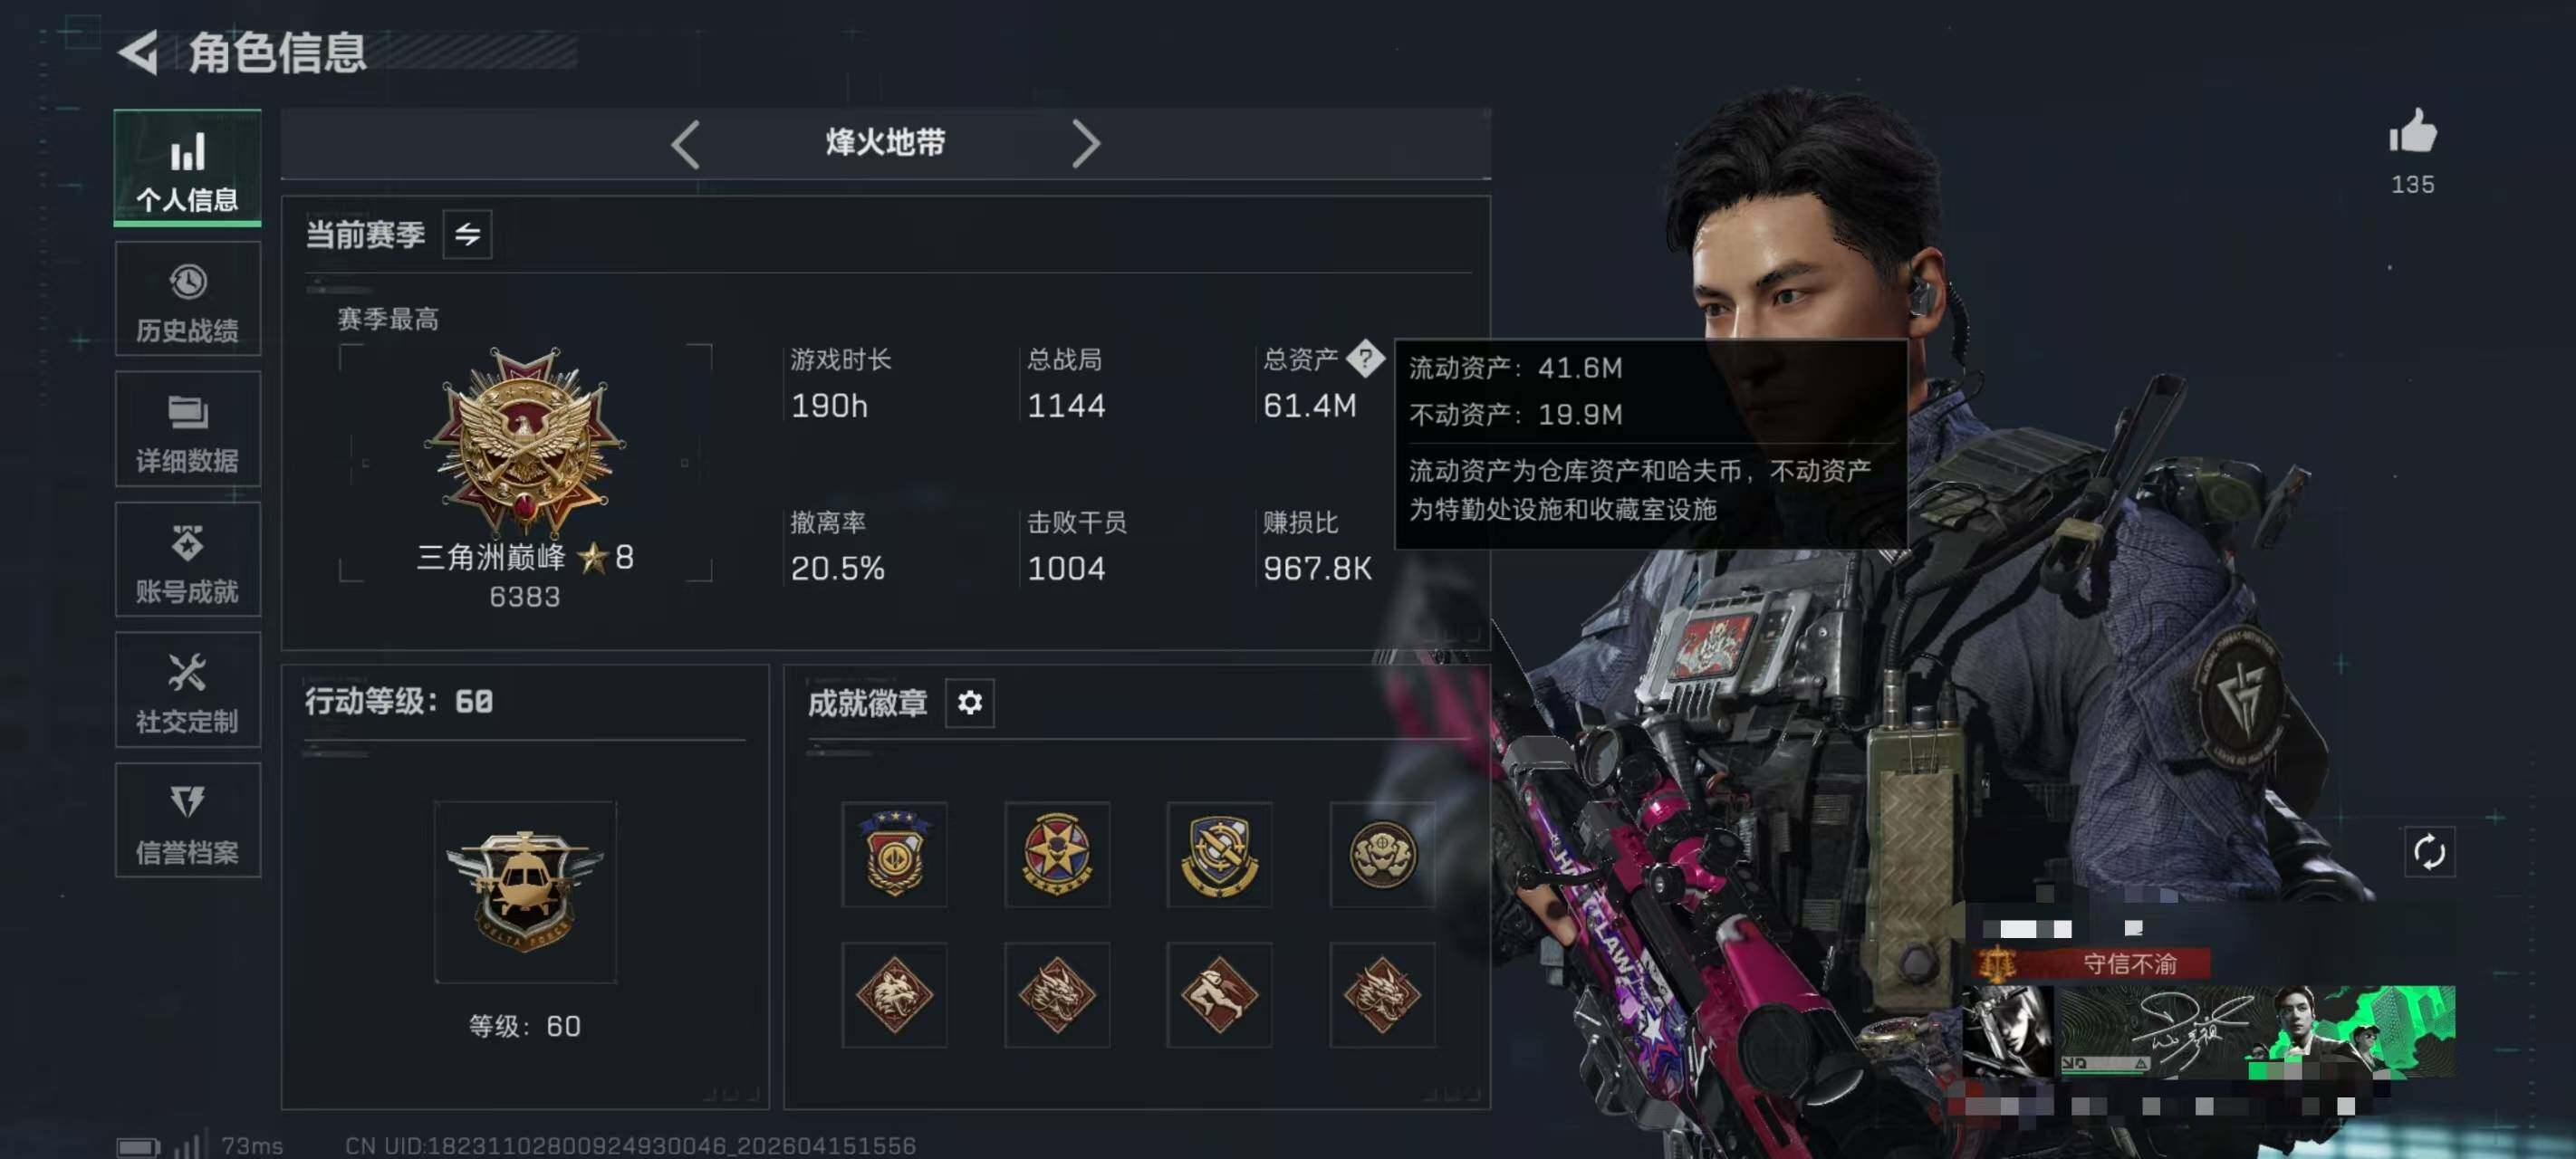Image resolution: width=2576 pixels, height=1159 pixels.
Task: Switch to the previous mode with left chevron
Action: tap(685, 144)
